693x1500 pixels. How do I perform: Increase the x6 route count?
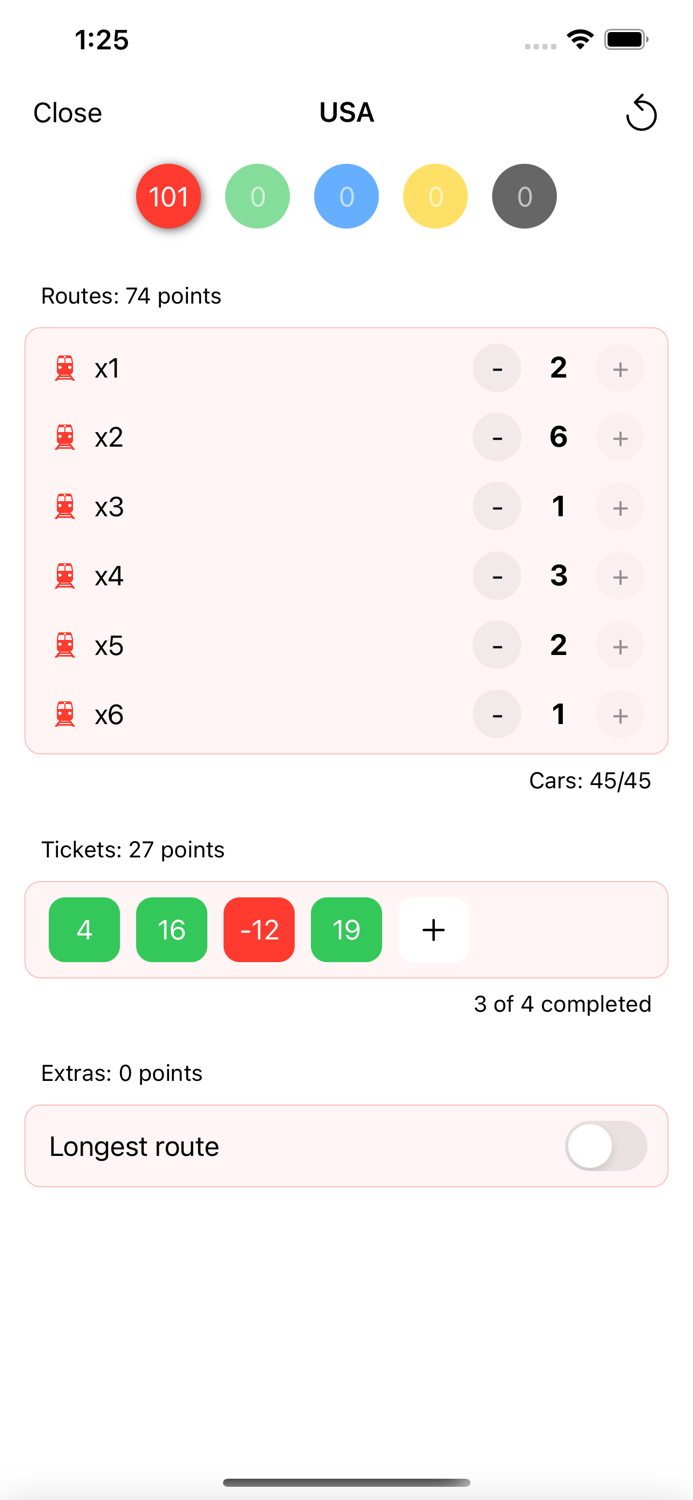(619, 715)
